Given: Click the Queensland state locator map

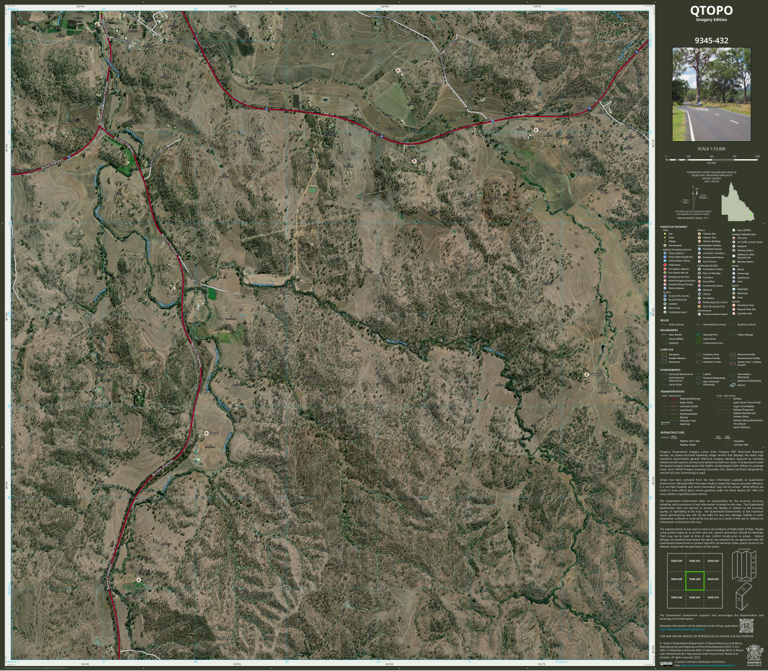Looking at the screenshot, I should [x=738, y=202].
